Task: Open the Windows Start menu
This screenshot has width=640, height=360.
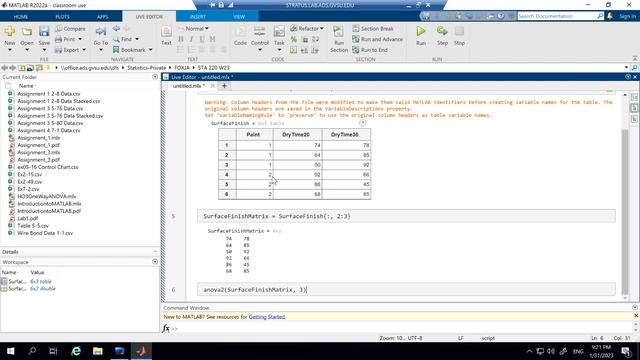Action: [11, 351]
